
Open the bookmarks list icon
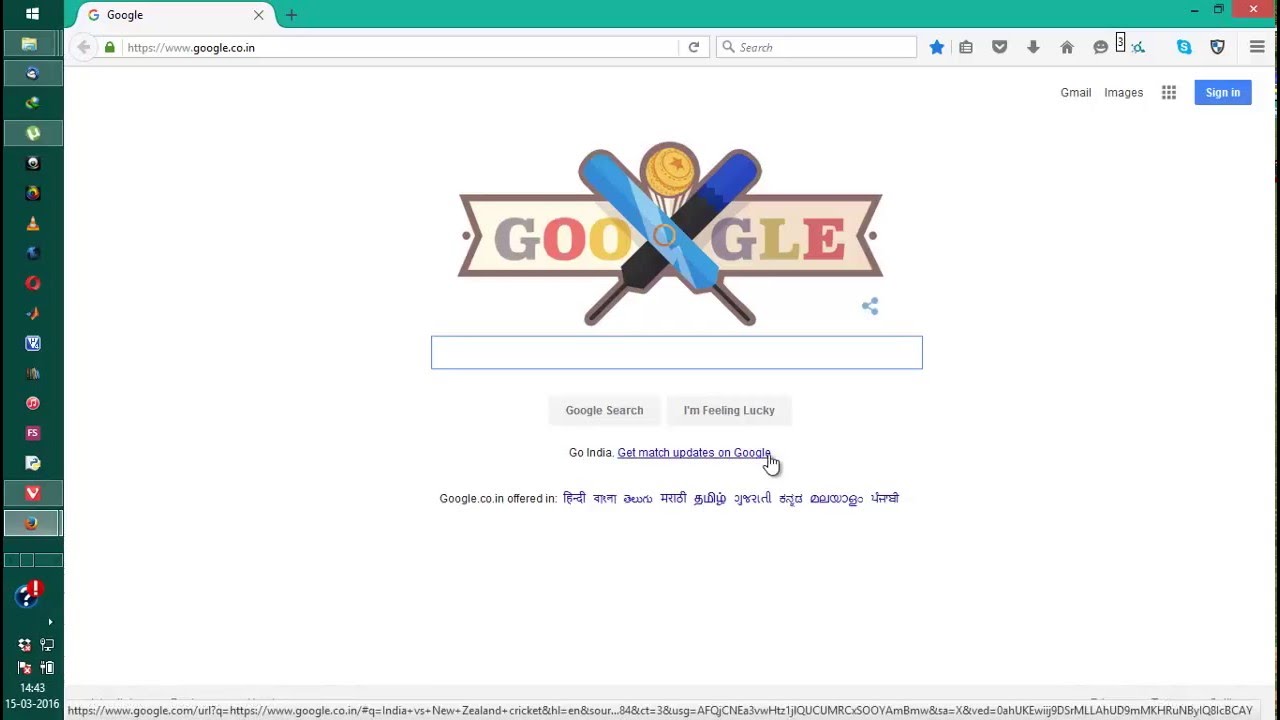[966, 47]
